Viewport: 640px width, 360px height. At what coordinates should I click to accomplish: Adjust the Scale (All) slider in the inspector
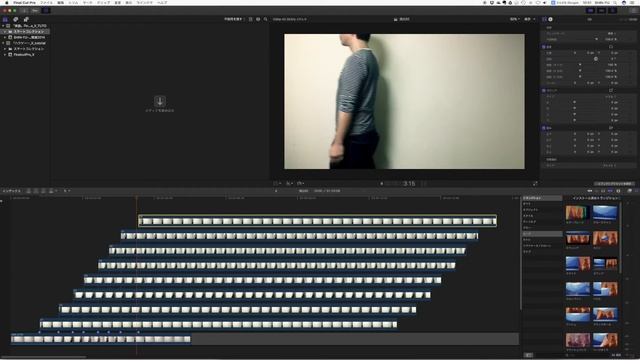click(580, 64)
